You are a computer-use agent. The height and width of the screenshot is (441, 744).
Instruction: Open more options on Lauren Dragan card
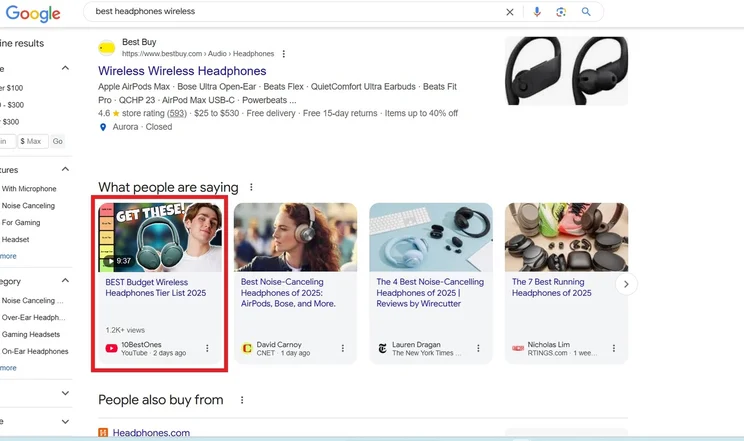pyautogui.click(x=478, y=348)
